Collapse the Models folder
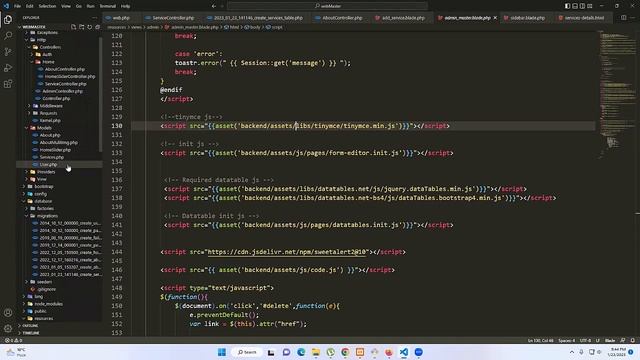The image size is (640, 360). [x=44, y=128]
